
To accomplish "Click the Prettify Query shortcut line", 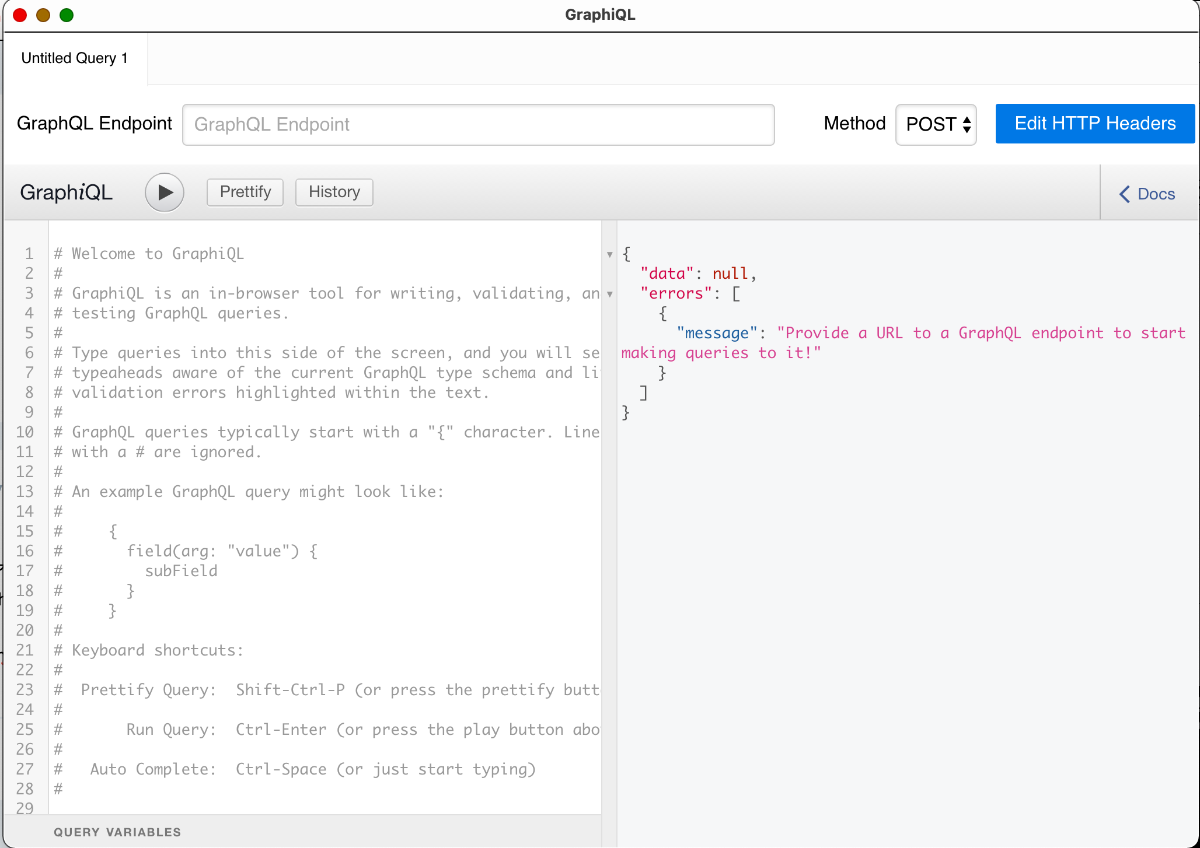I will pyautogui.click(x=327, y=690).
